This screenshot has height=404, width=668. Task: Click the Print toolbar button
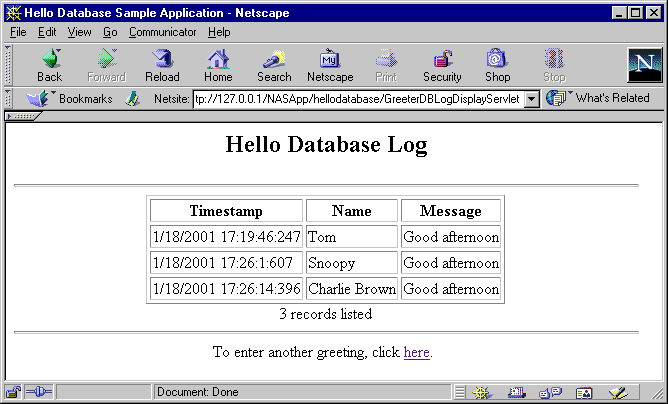(x=386, y=65)
